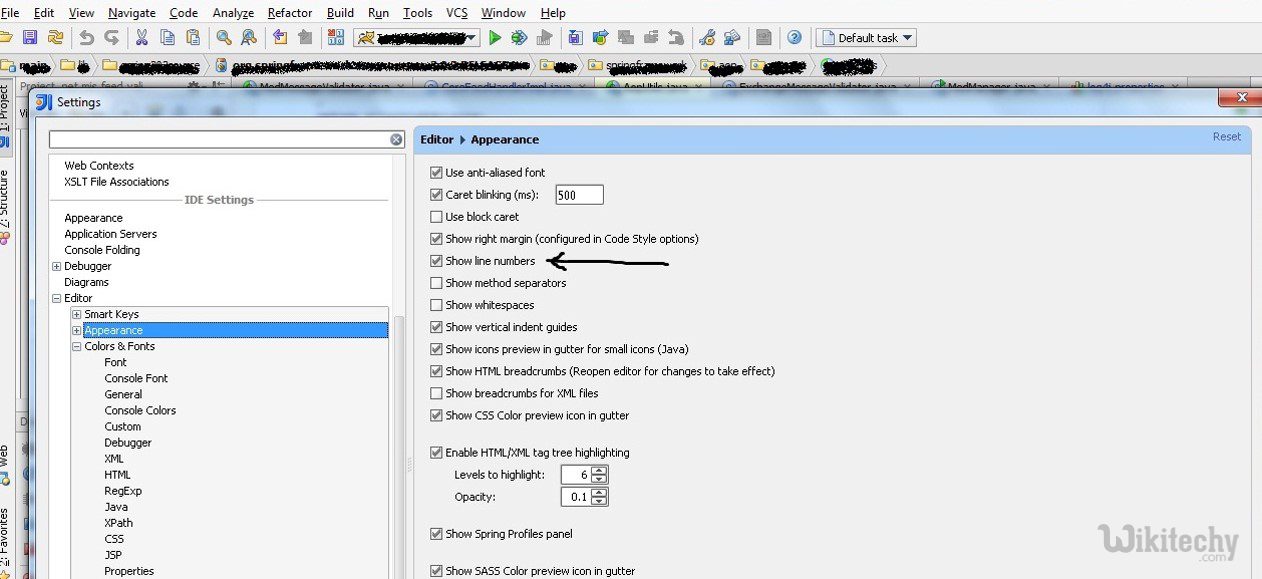This screenshot has height=579, width=1262.
Task: Click the Undo arrow icon
Action: [x=87, y=38]
